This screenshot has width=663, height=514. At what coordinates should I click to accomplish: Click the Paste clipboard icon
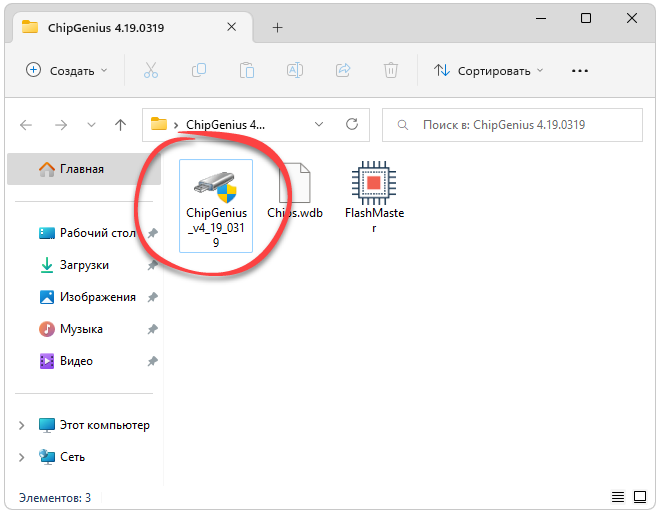(247, 70)
